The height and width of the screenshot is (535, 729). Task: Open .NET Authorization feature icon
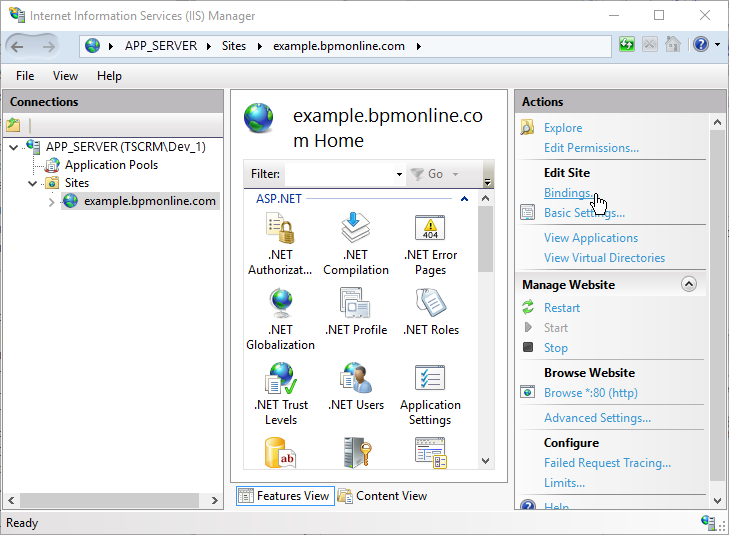[x=280, y=228]
